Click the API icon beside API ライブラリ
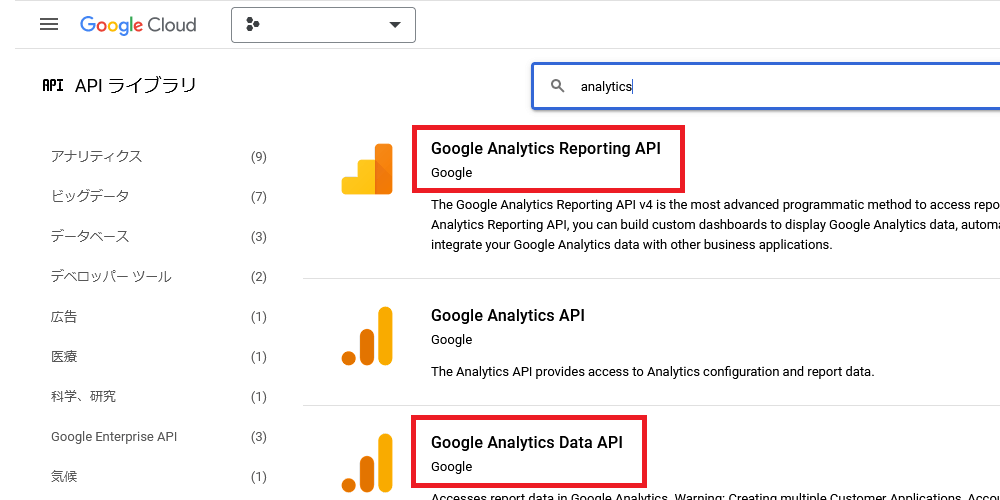This screenshot has width=1000, height=500. (x=53, y=85)
